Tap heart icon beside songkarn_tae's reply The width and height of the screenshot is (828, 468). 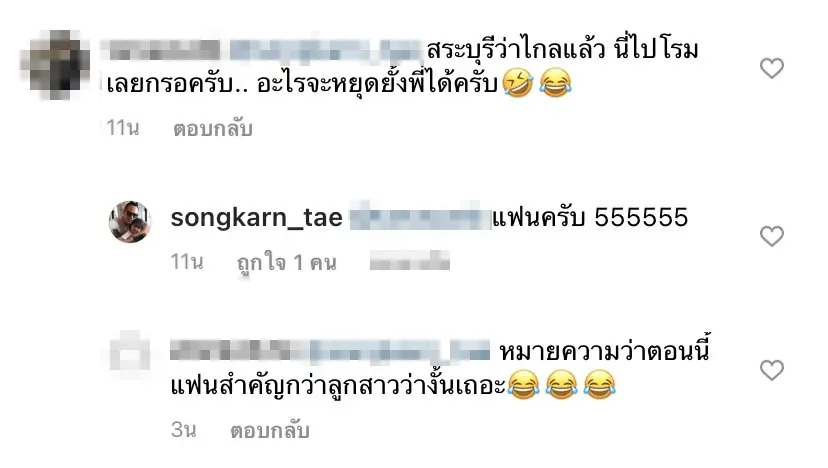coord(771,236)
